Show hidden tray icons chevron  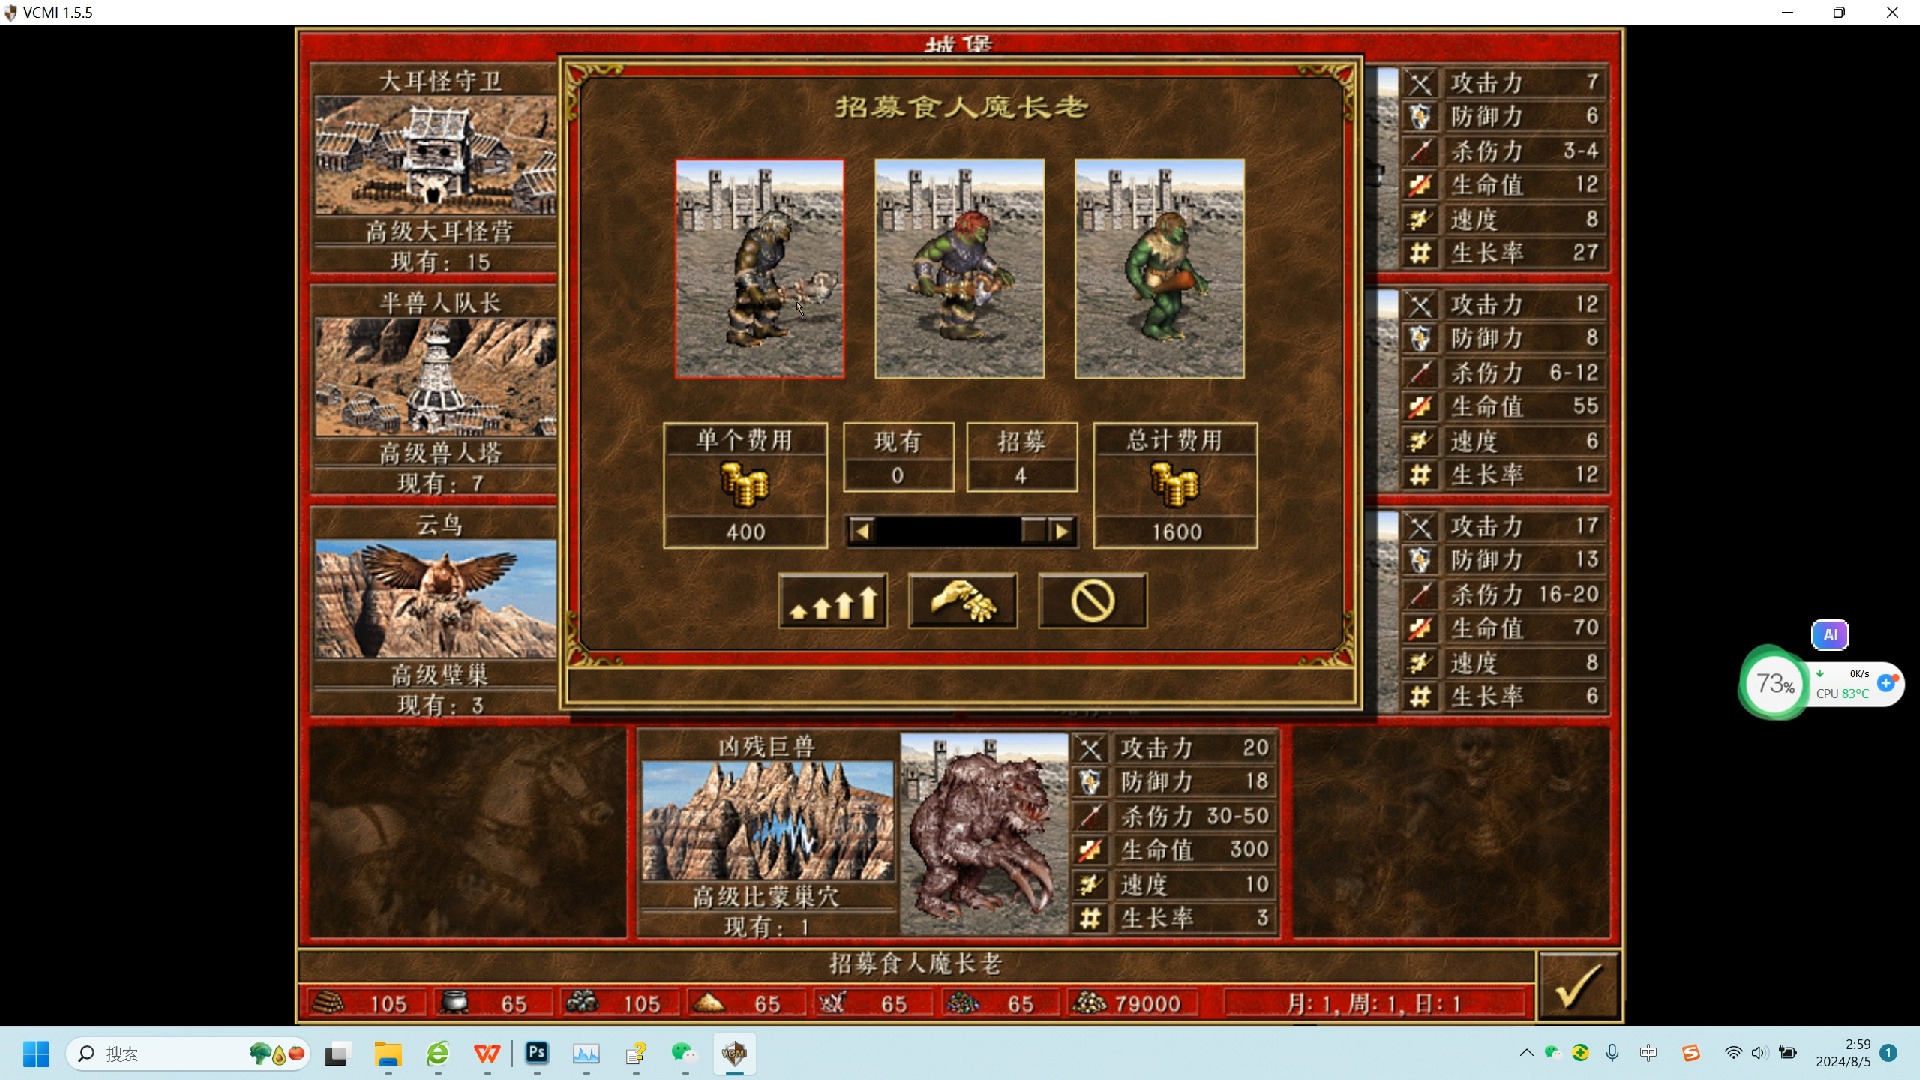click(1526, 1052)
